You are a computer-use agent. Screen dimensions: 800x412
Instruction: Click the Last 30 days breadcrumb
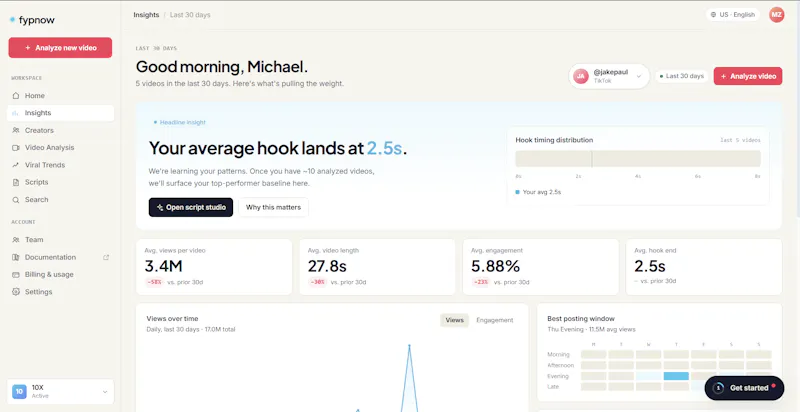coord(190,15)
